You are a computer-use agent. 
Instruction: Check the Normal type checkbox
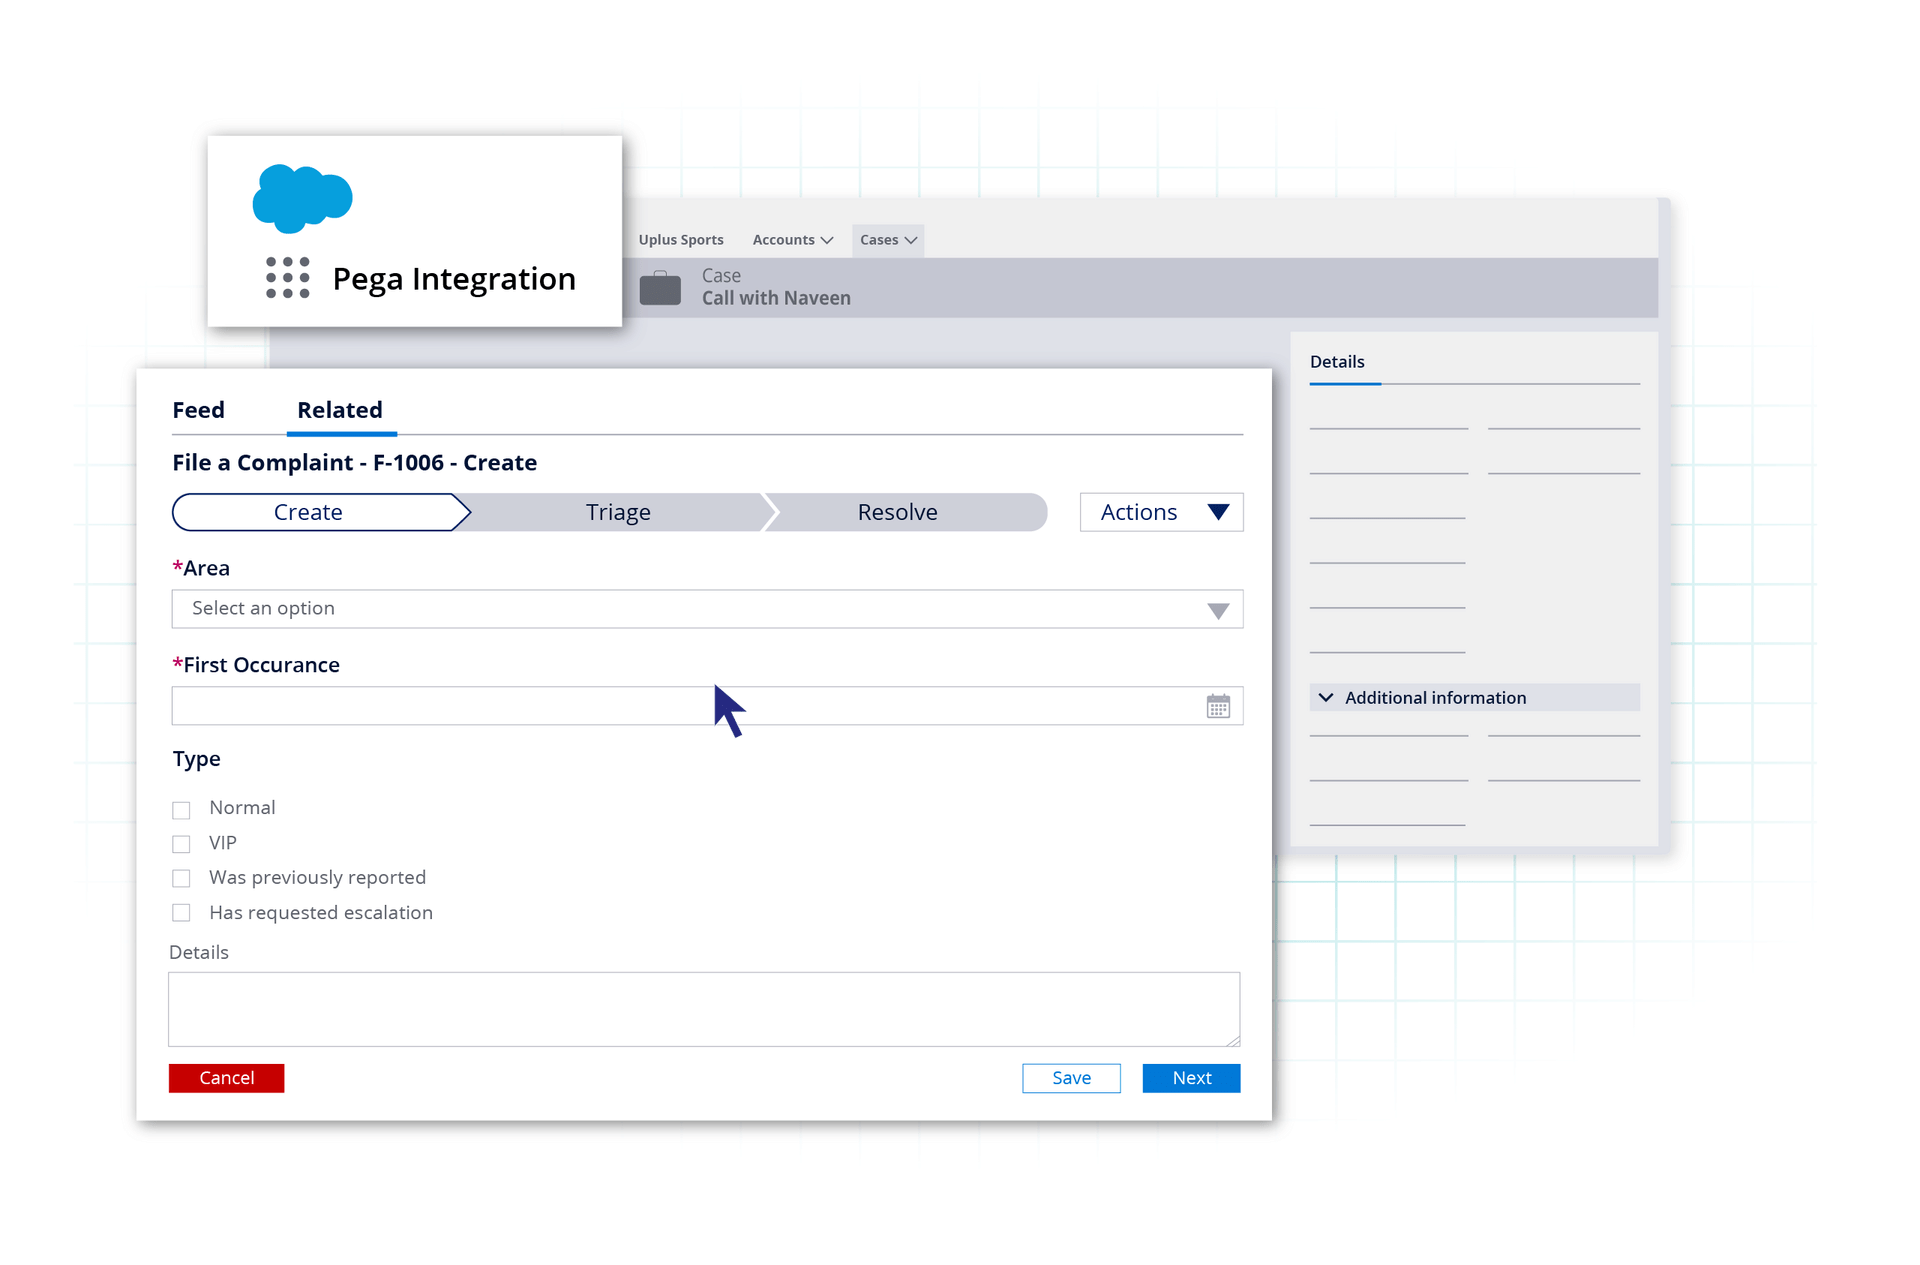point(181,809)
